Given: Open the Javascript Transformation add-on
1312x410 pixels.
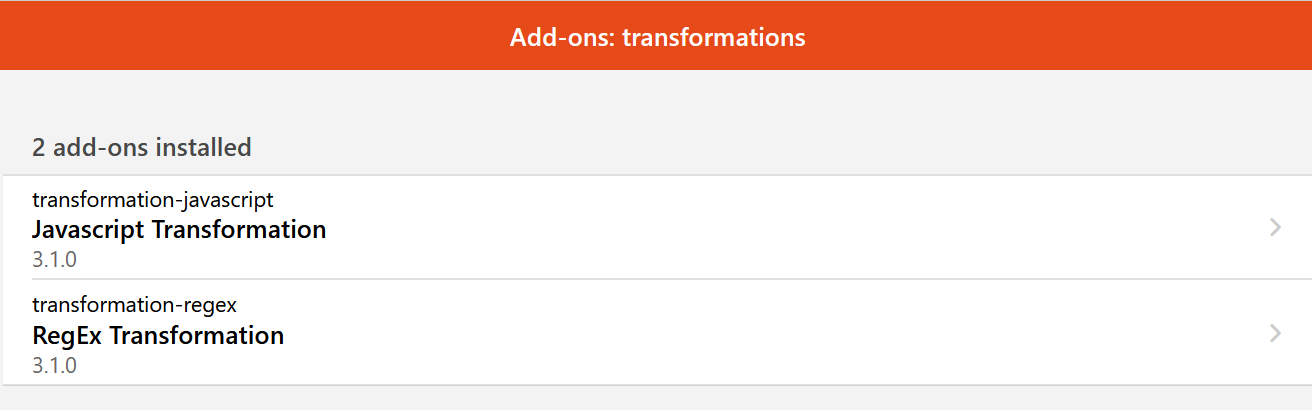Looking at the screenshot, I should (179, 230).
